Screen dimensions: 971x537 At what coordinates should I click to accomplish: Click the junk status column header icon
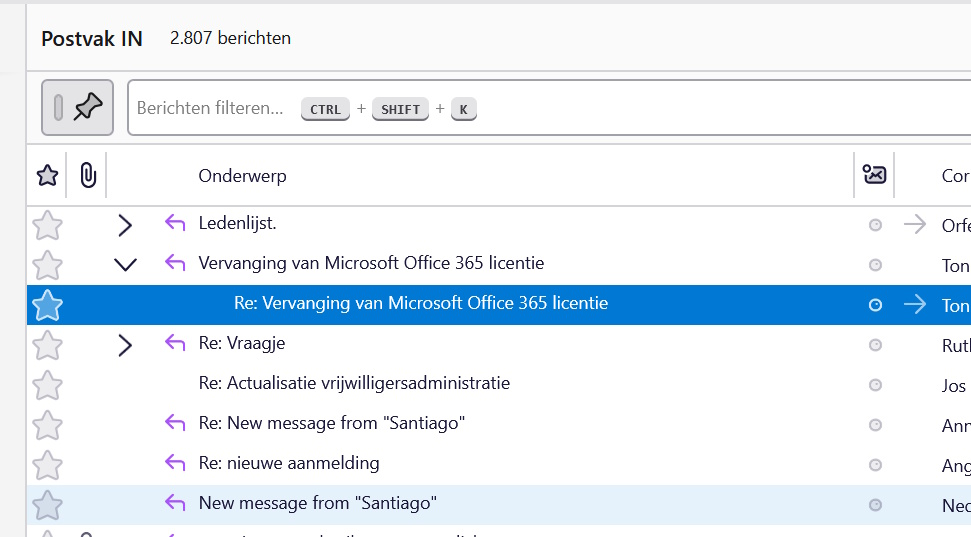(874, 176)
